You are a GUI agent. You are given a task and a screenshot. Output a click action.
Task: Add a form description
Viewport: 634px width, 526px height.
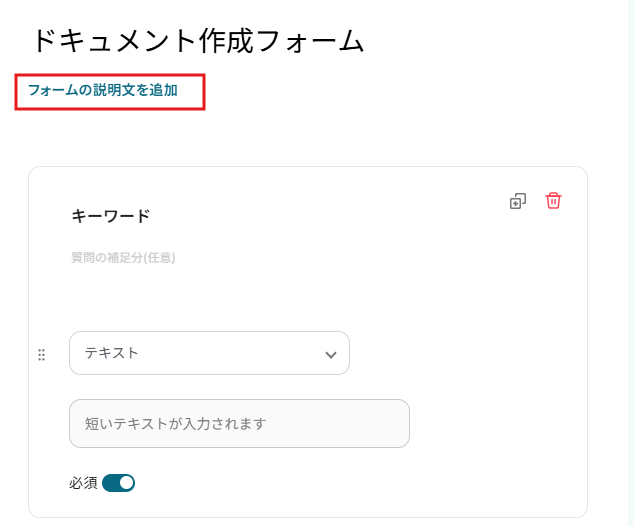point(103,90)
